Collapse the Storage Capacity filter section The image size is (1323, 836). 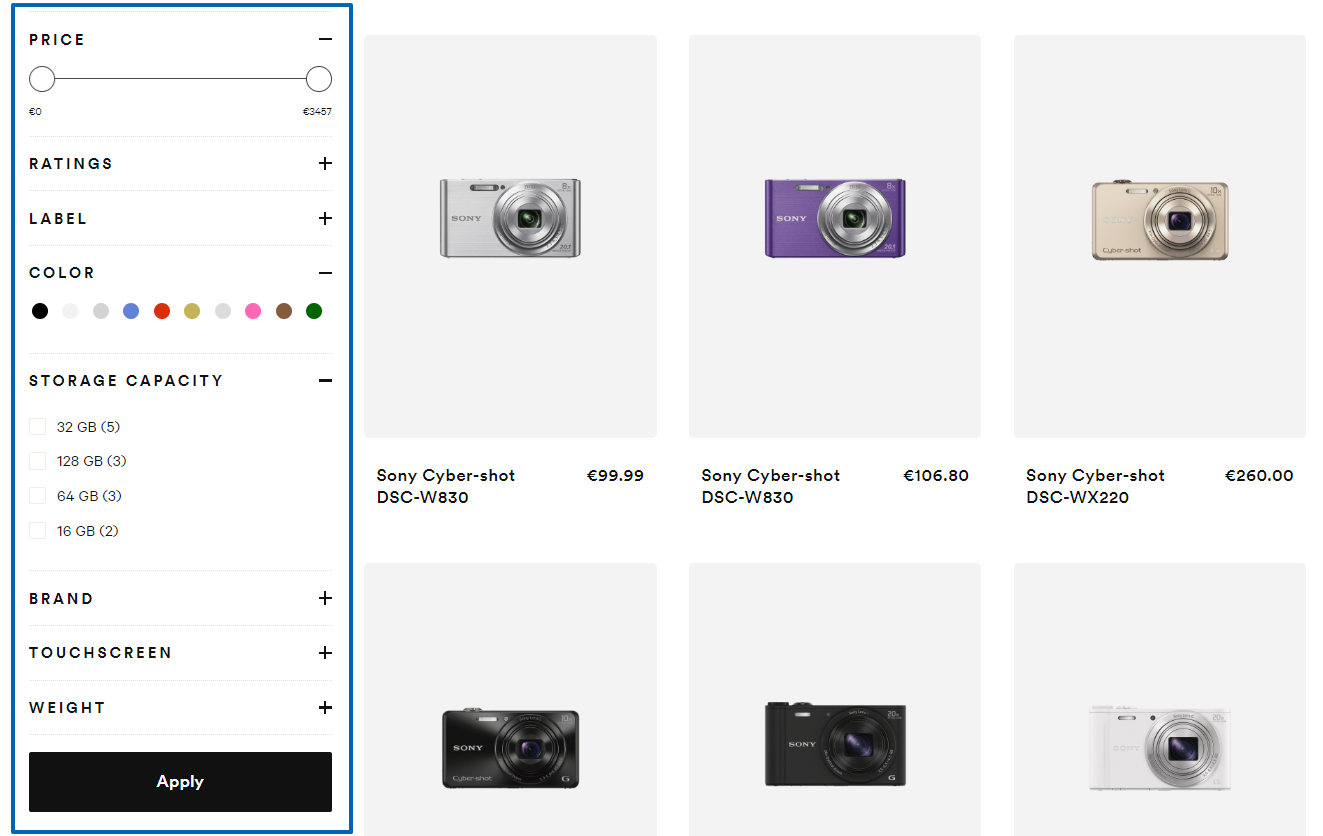[325, 380]
